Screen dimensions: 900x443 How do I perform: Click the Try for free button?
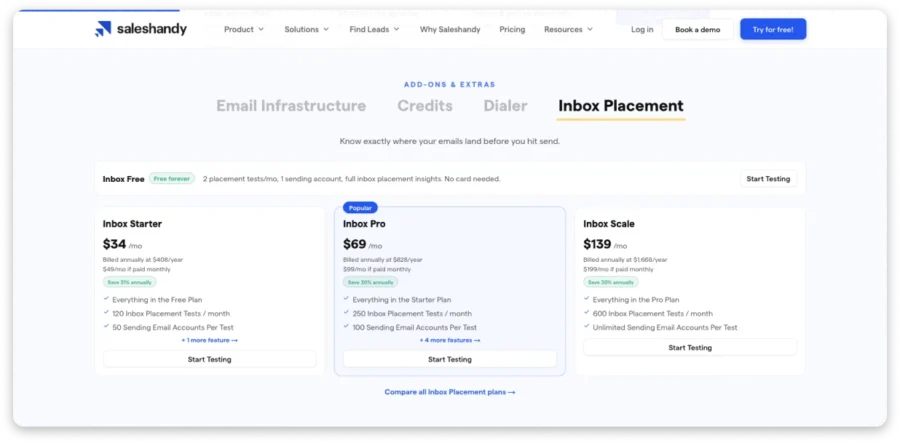773,29
